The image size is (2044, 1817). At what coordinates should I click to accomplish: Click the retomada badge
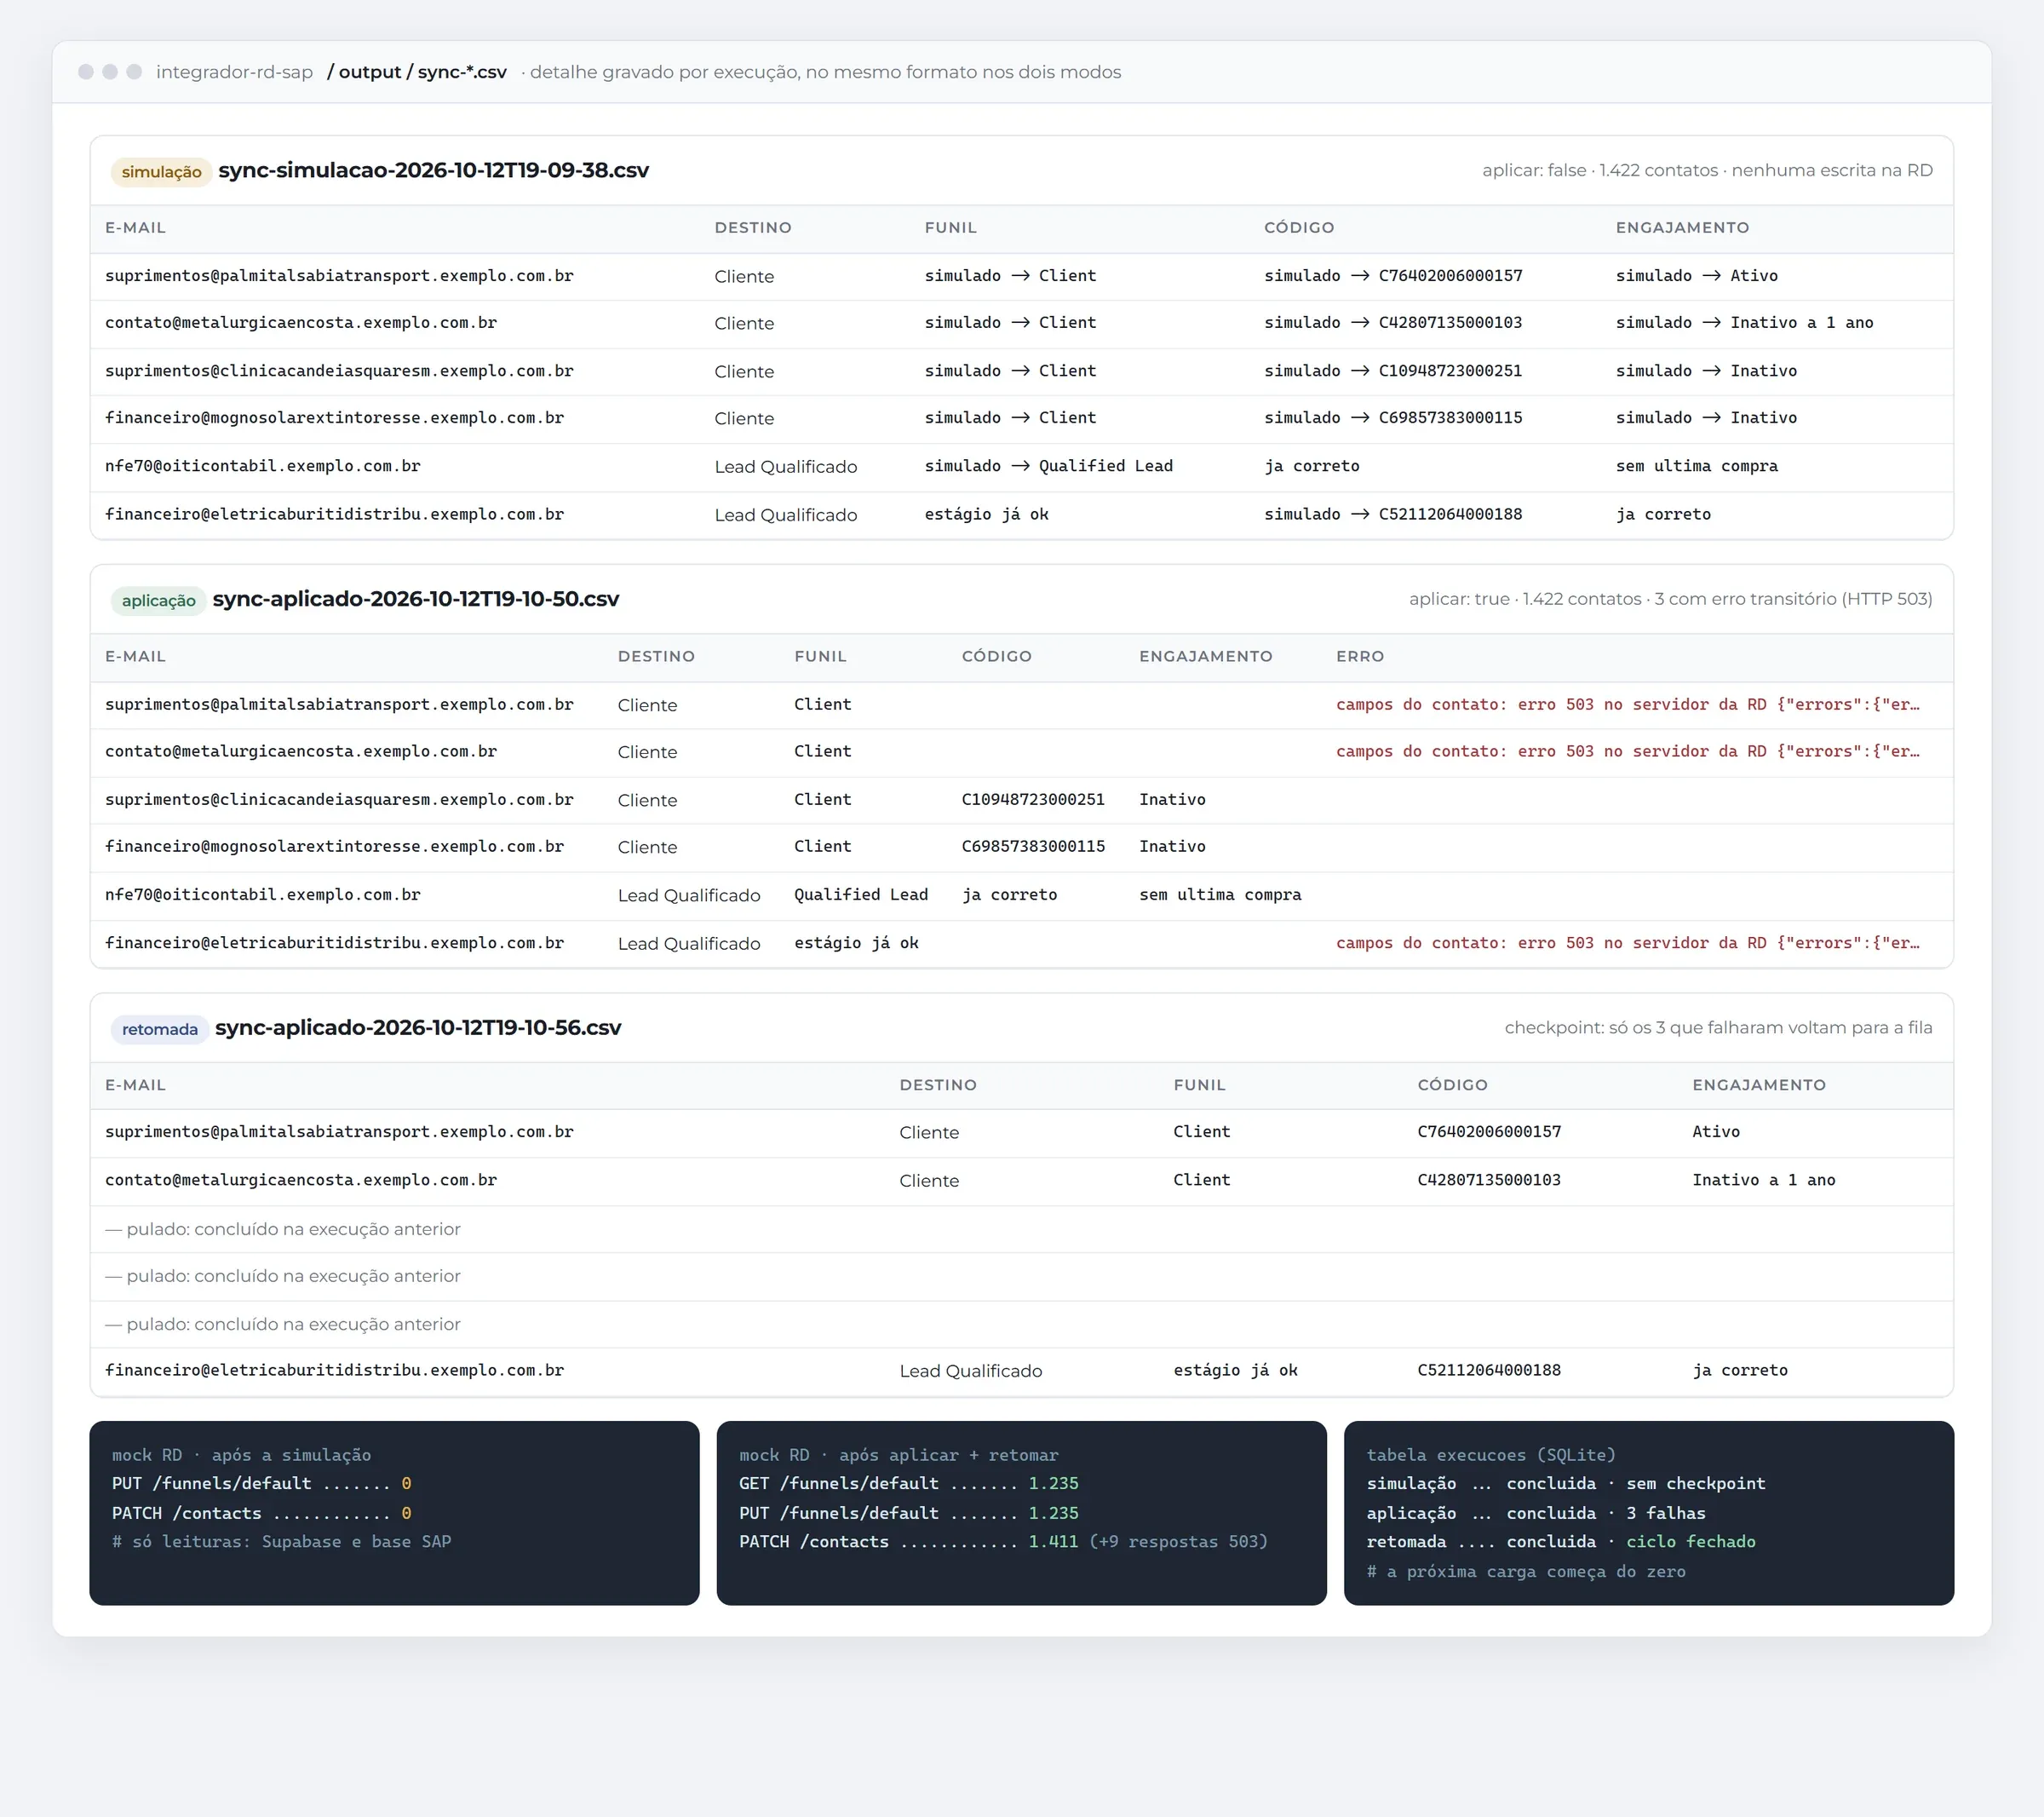click(160, 1029)
